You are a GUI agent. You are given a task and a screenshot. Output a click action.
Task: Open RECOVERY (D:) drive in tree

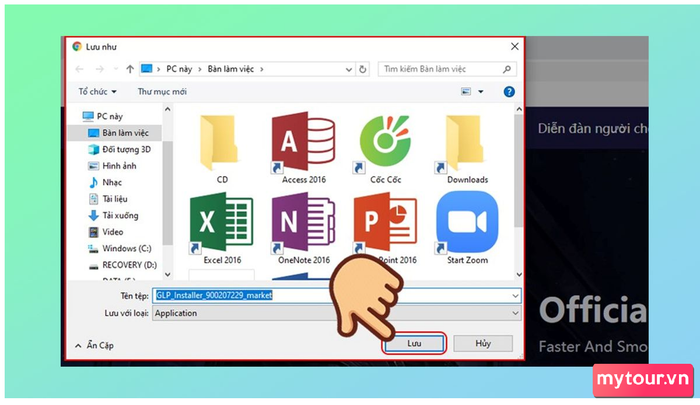123,265
